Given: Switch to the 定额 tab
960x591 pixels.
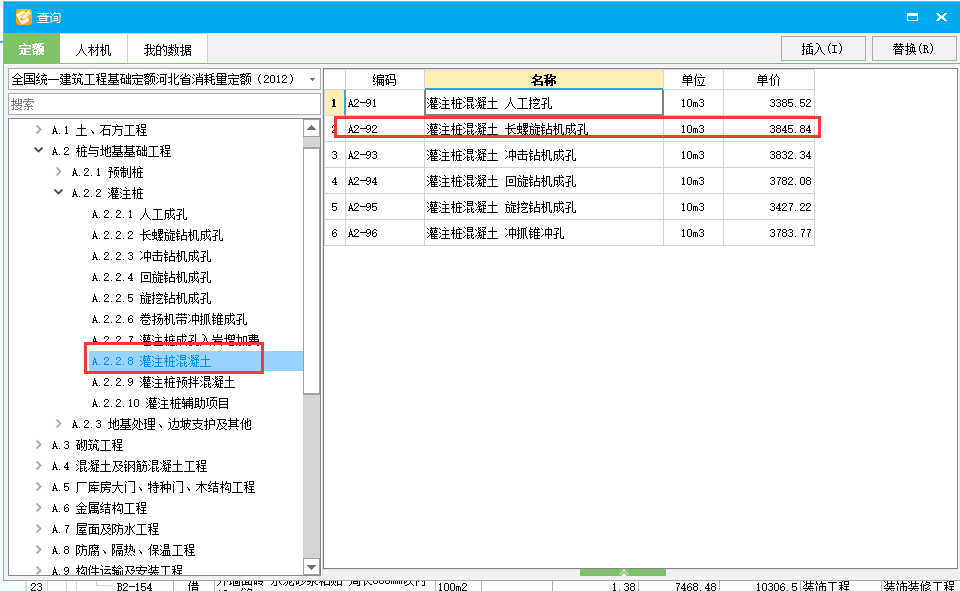Looking at the screenshot, I should click(x=31, y=49).
